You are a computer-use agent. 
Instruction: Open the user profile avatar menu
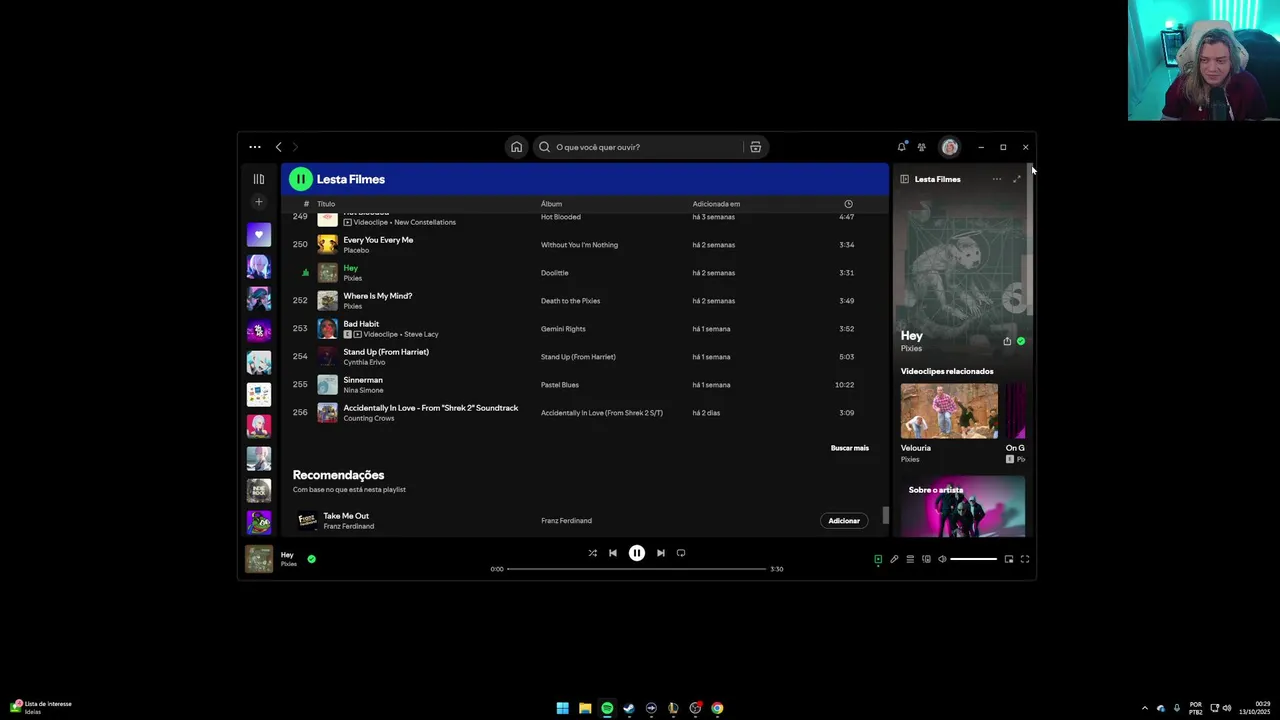point(950,147)
